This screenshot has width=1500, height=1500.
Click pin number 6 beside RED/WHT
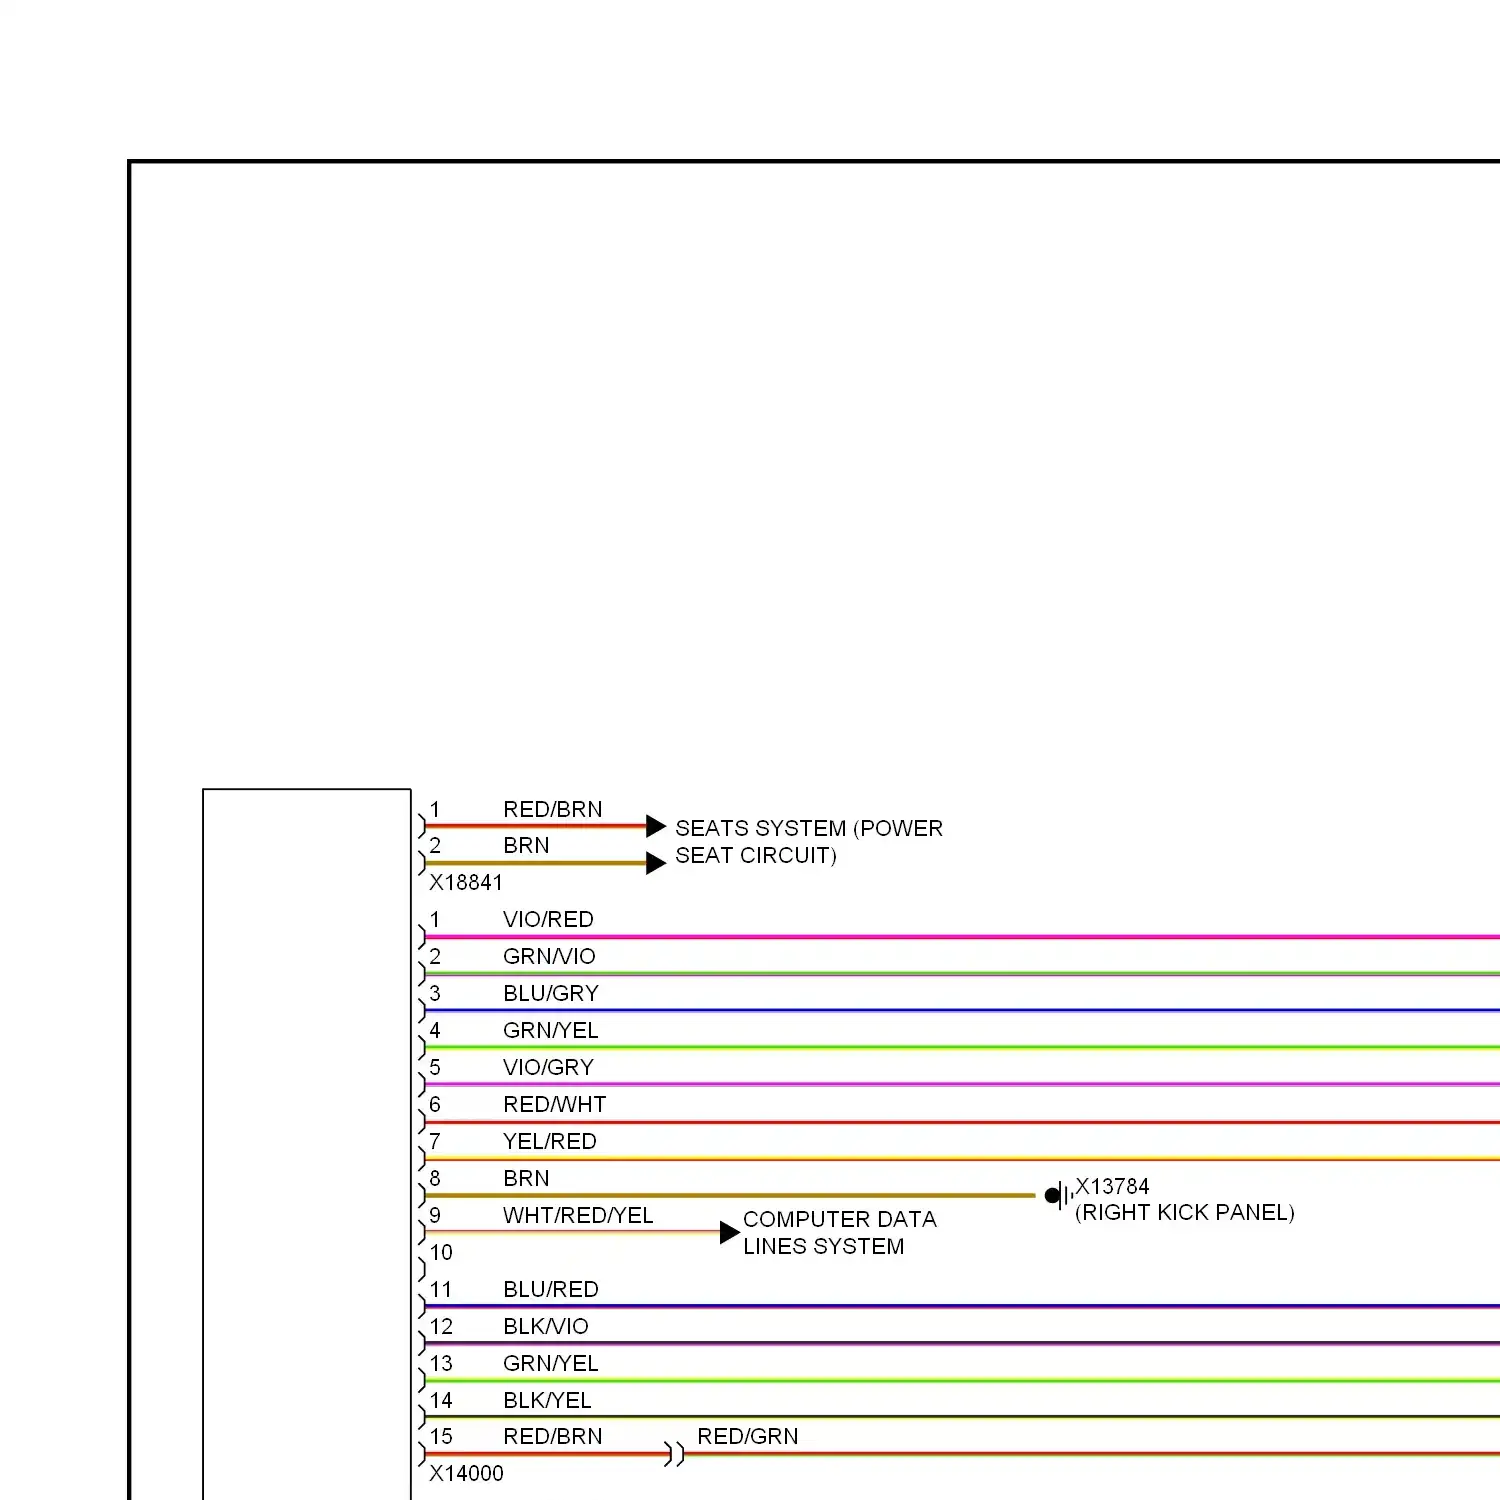click(x=435, y=1104)
